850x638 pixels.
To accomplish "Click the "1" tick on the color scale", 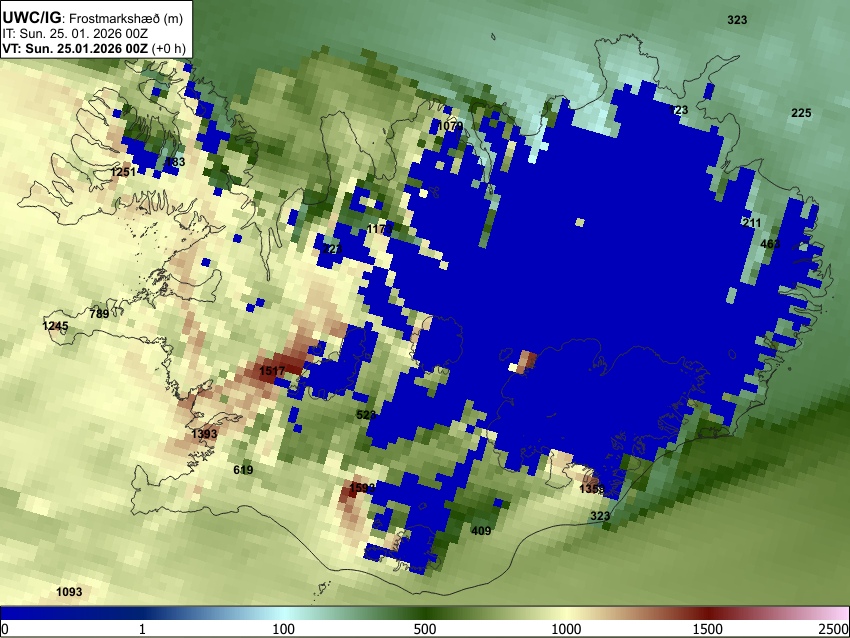I will point(142,629).
